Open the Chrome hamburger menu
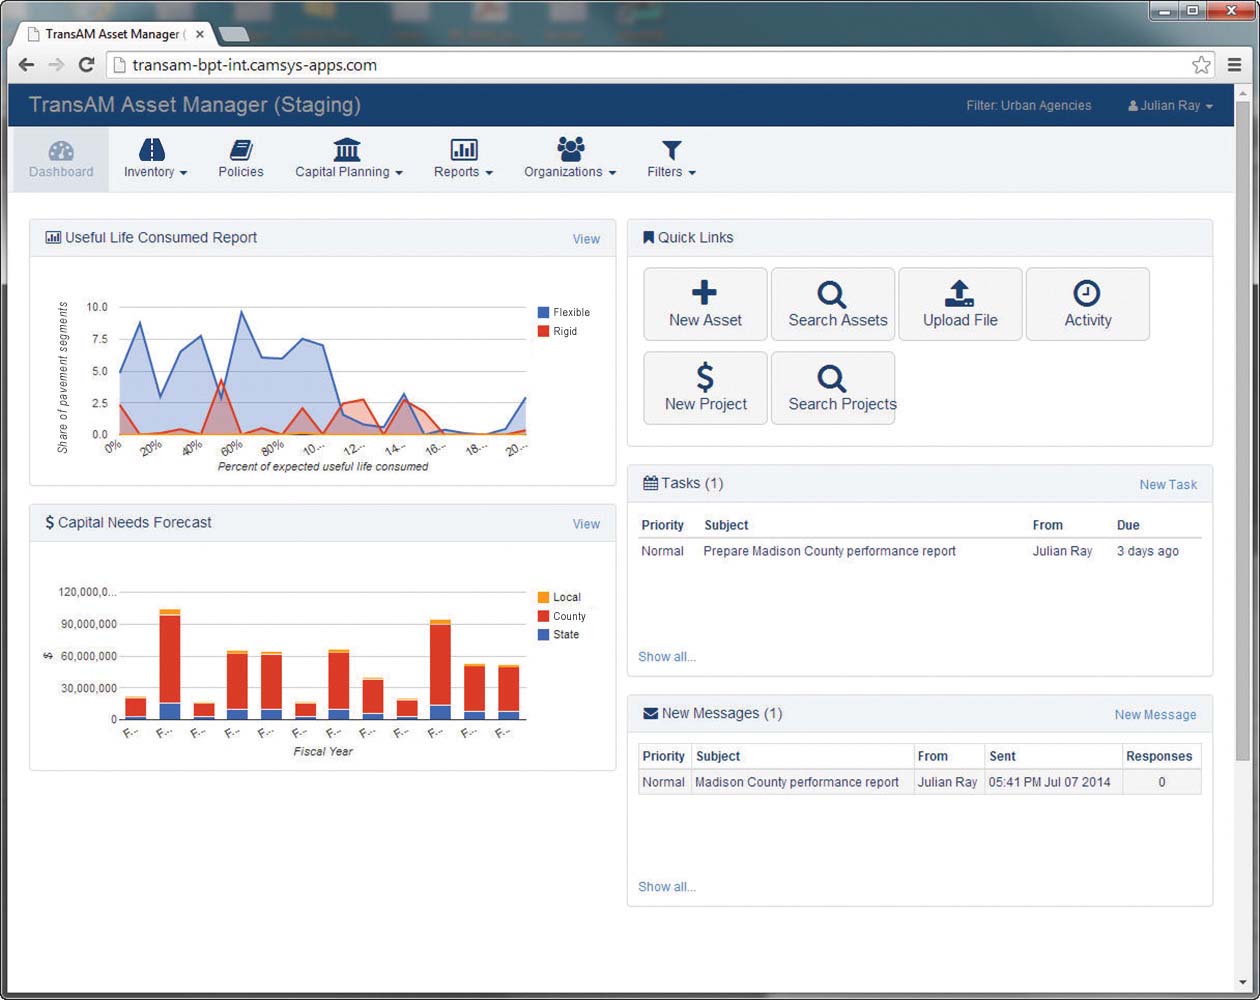Viewport: 1260px width, 1000px height. coord(1234,65)
